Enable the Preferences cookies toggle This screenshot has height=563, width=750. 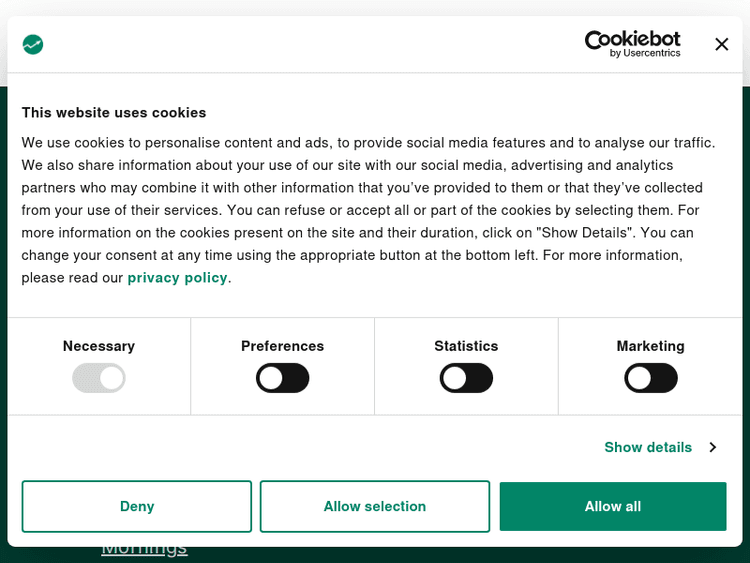click(282, 378)
